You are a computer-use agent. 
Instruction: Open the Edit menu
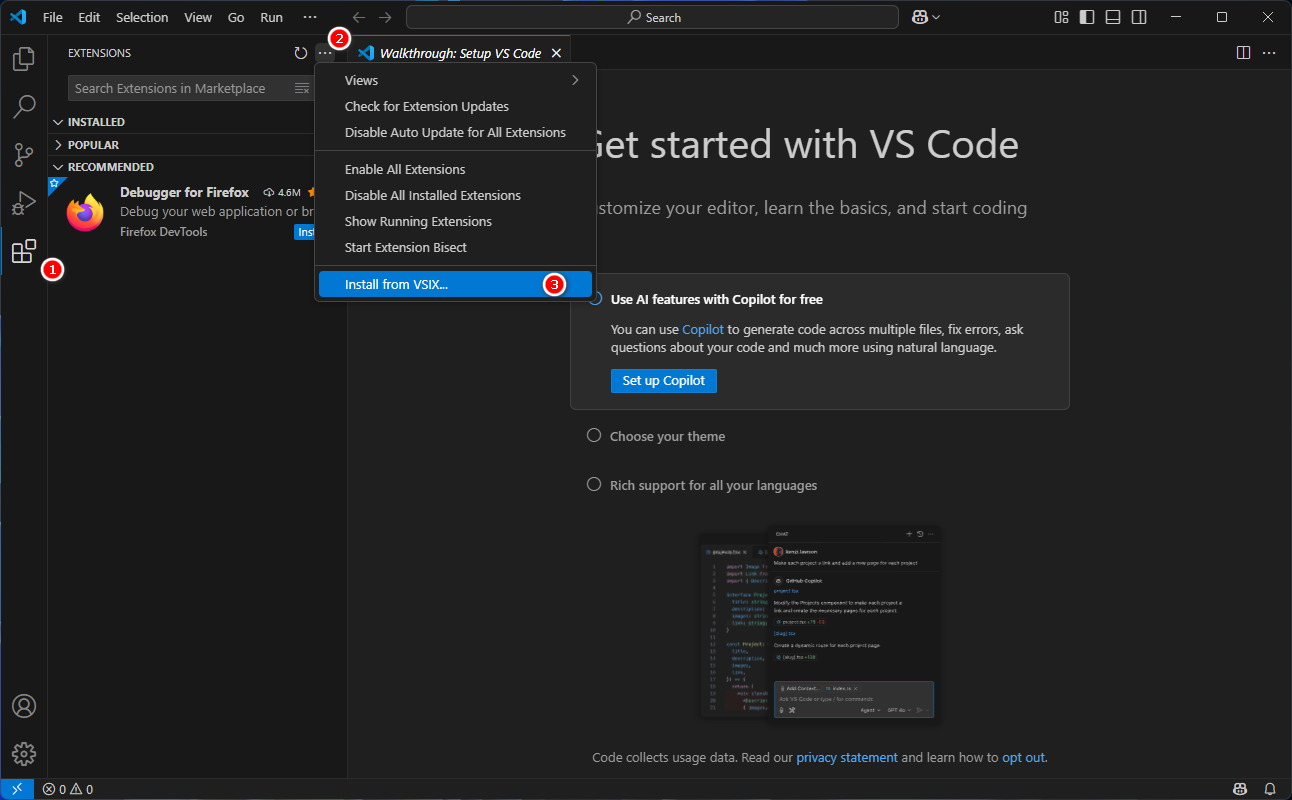tap(89, 17)
